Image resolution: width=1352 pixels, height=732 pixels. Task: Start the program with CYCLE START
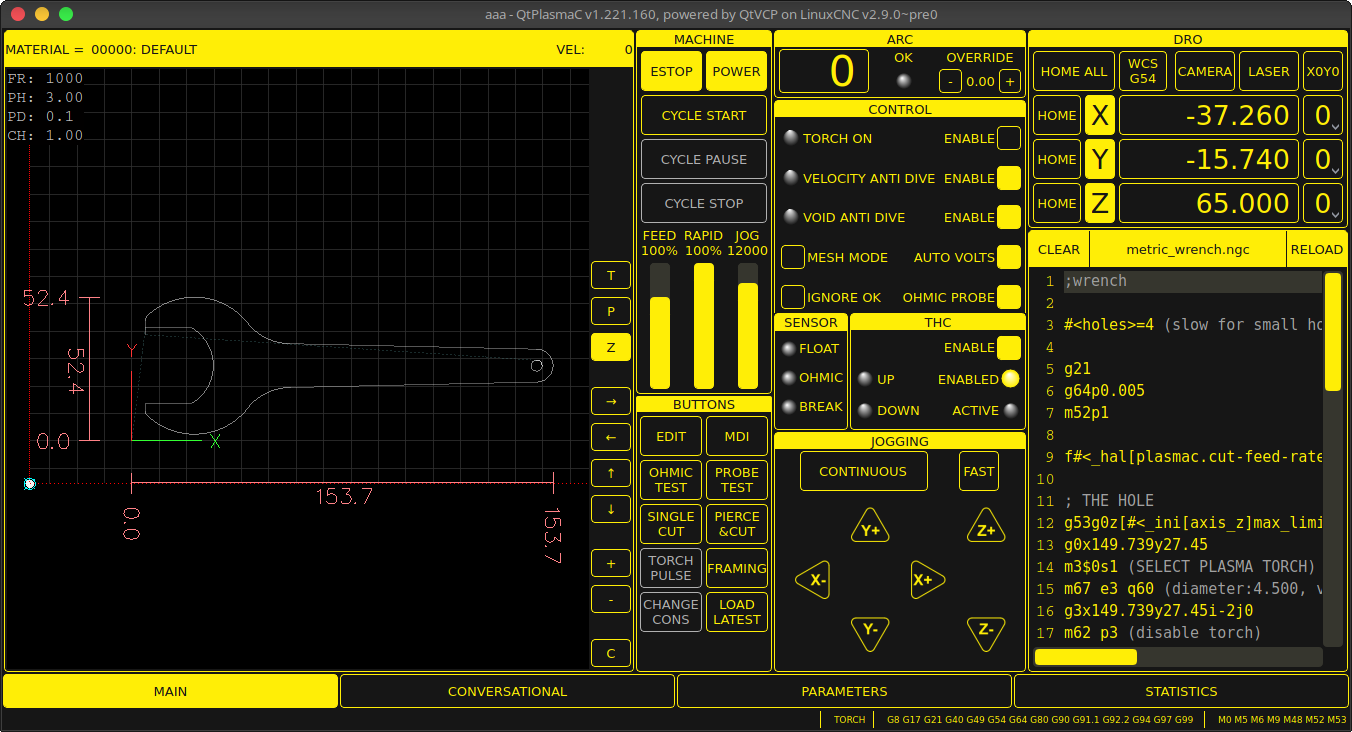(x=704, y=116)
